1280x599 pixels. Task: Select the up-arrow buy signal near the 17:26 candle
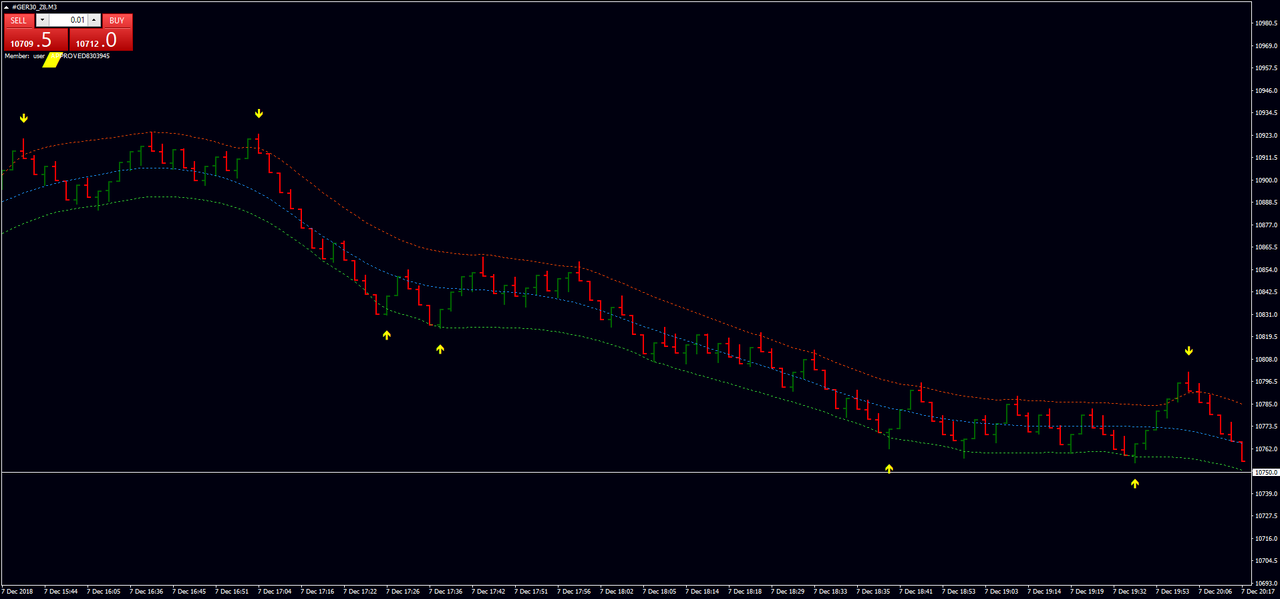coord(386,336)
